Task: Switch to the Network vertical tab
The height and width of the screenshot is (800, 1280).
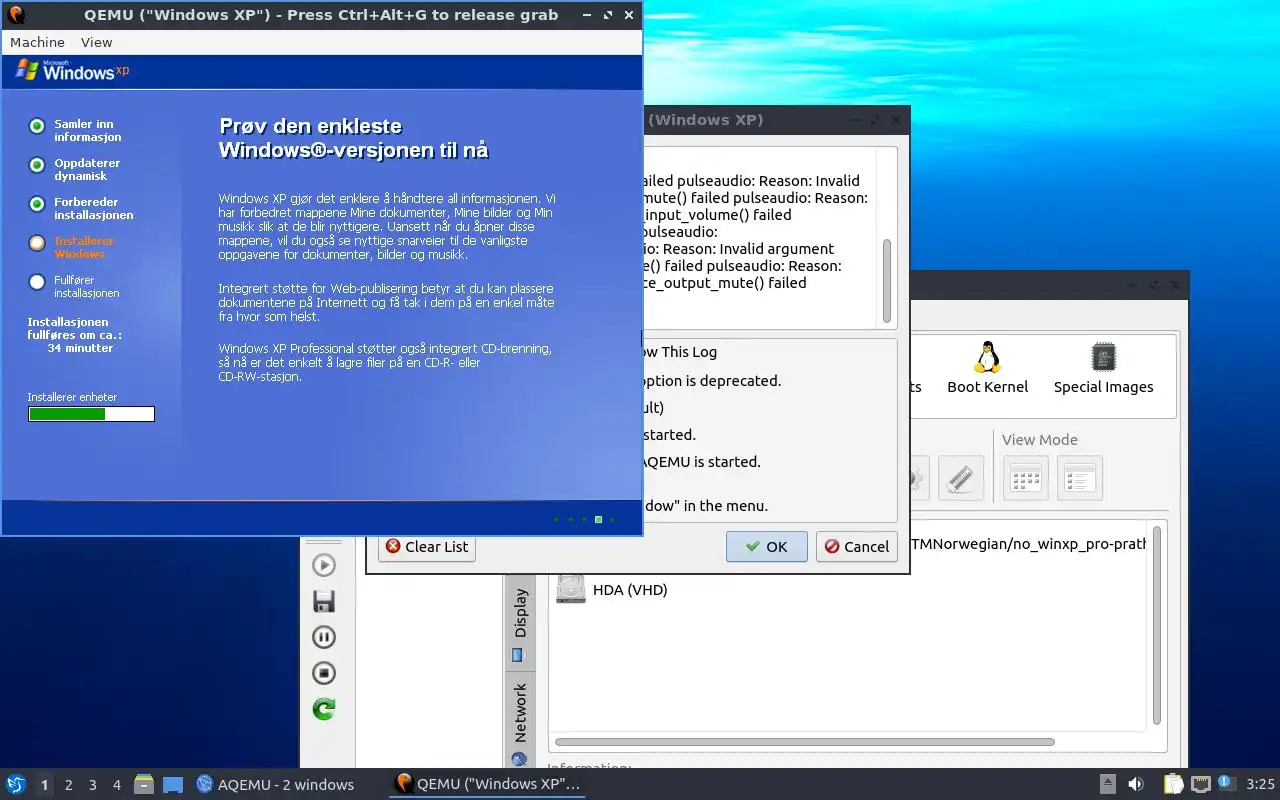Action: pos(520,723)
